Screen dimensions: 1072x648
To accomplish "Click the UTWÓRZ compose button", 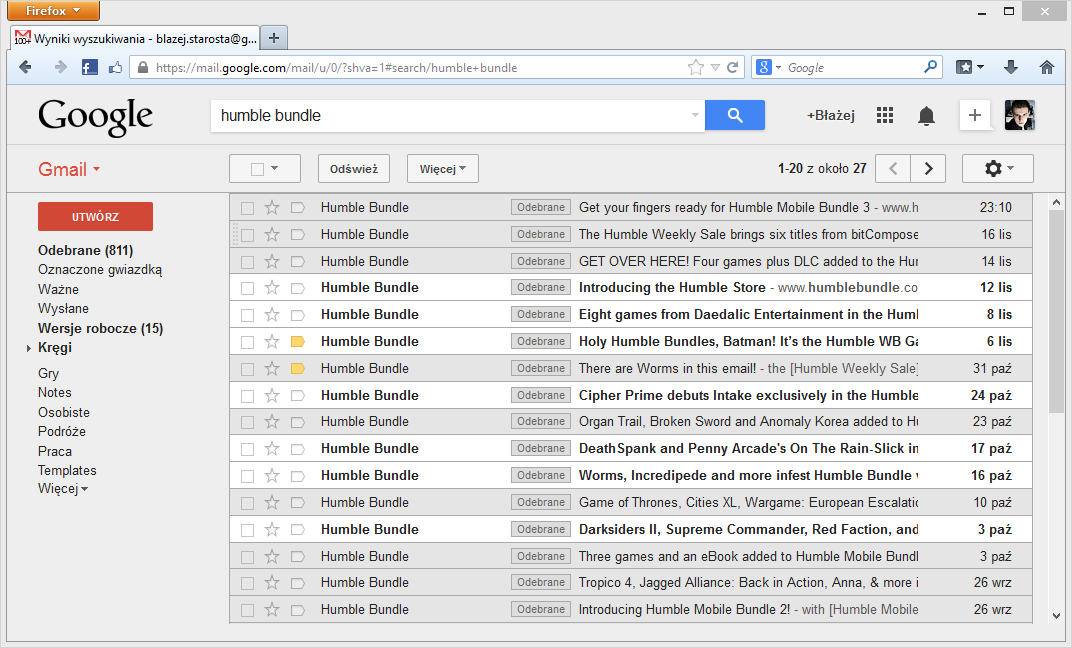I will tap(95, 217).
